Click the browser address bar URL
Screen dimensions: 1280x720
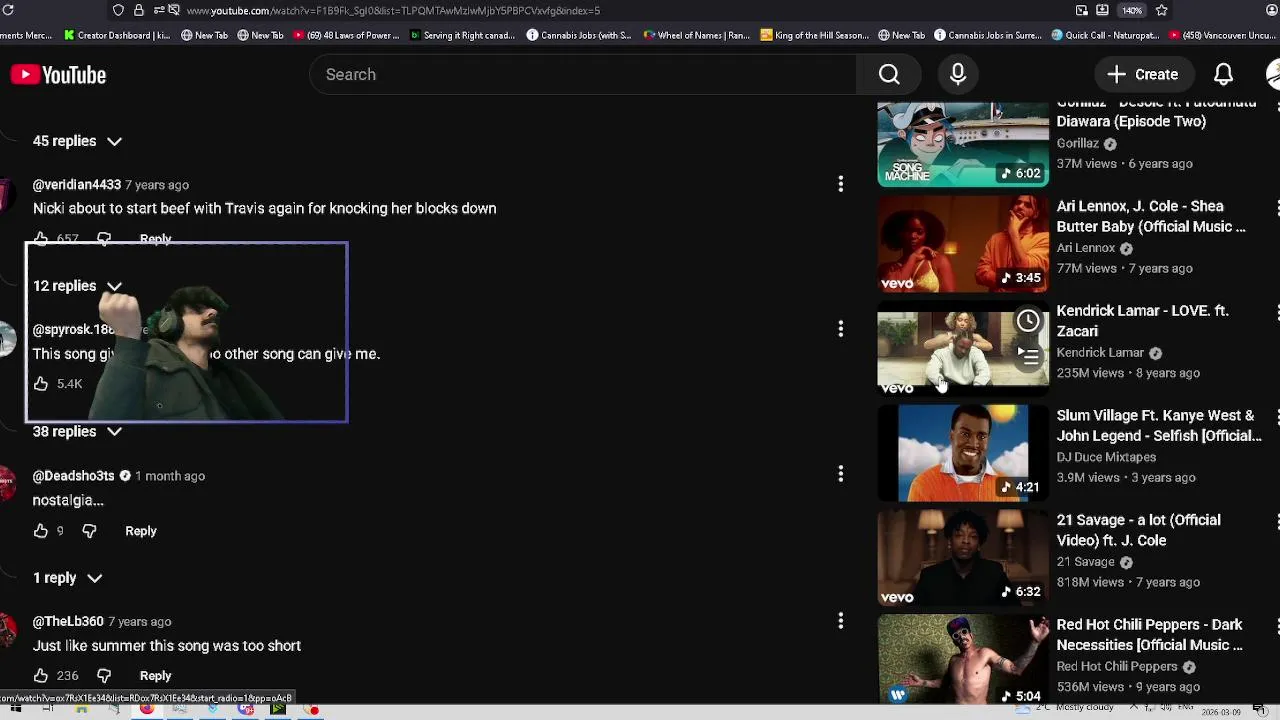pos(393,10)
